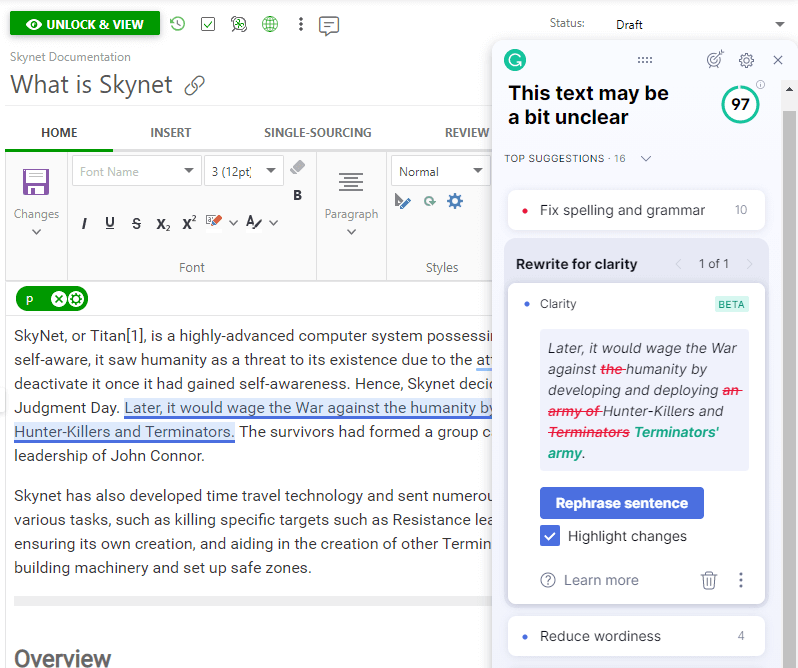Expand the Top Suggestions chevron

(646, 158)
